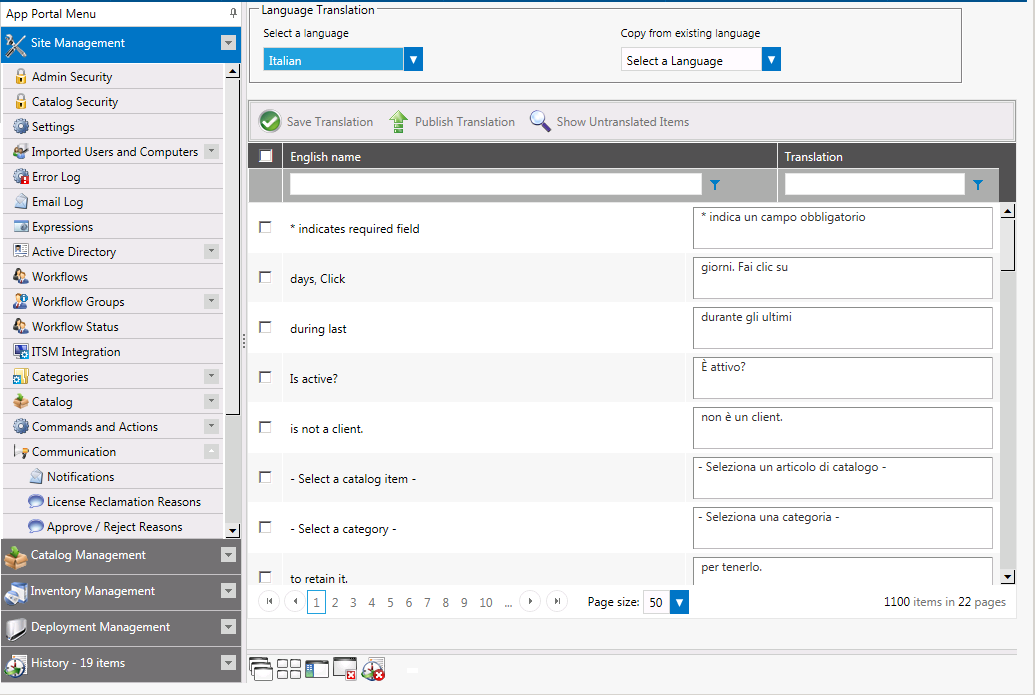Click the filter funnel icon in English name column
This screenshot has height=695, width=1035.
[714, 184]
